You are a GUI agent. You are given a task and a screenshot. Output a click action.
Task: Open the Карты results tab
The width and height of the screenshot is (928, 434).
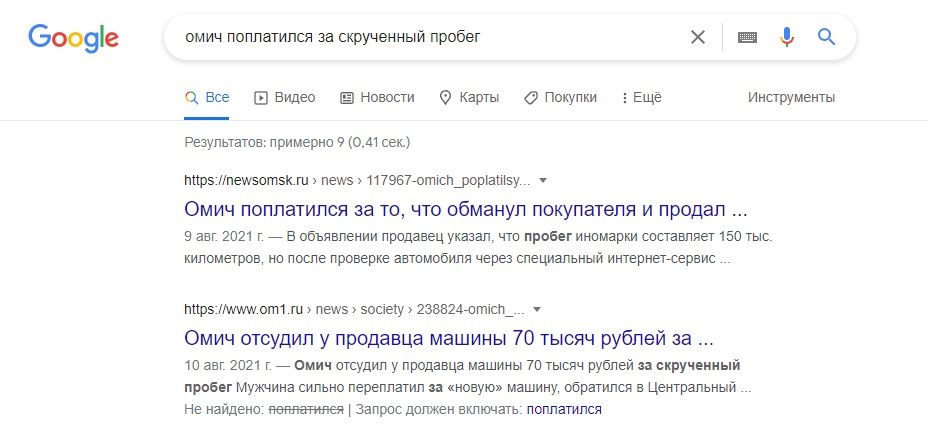tap(469, 97)
